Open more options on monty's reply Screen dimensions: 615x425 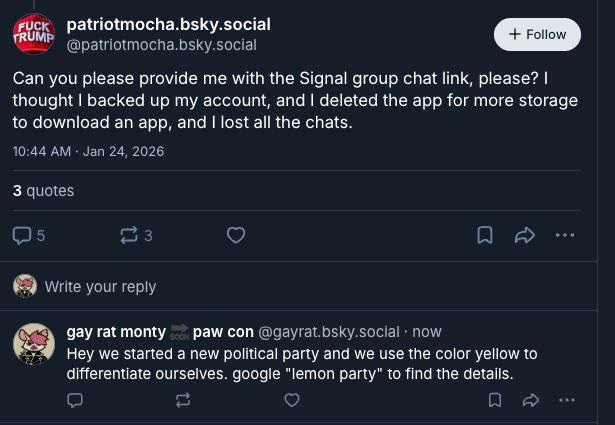567,400
